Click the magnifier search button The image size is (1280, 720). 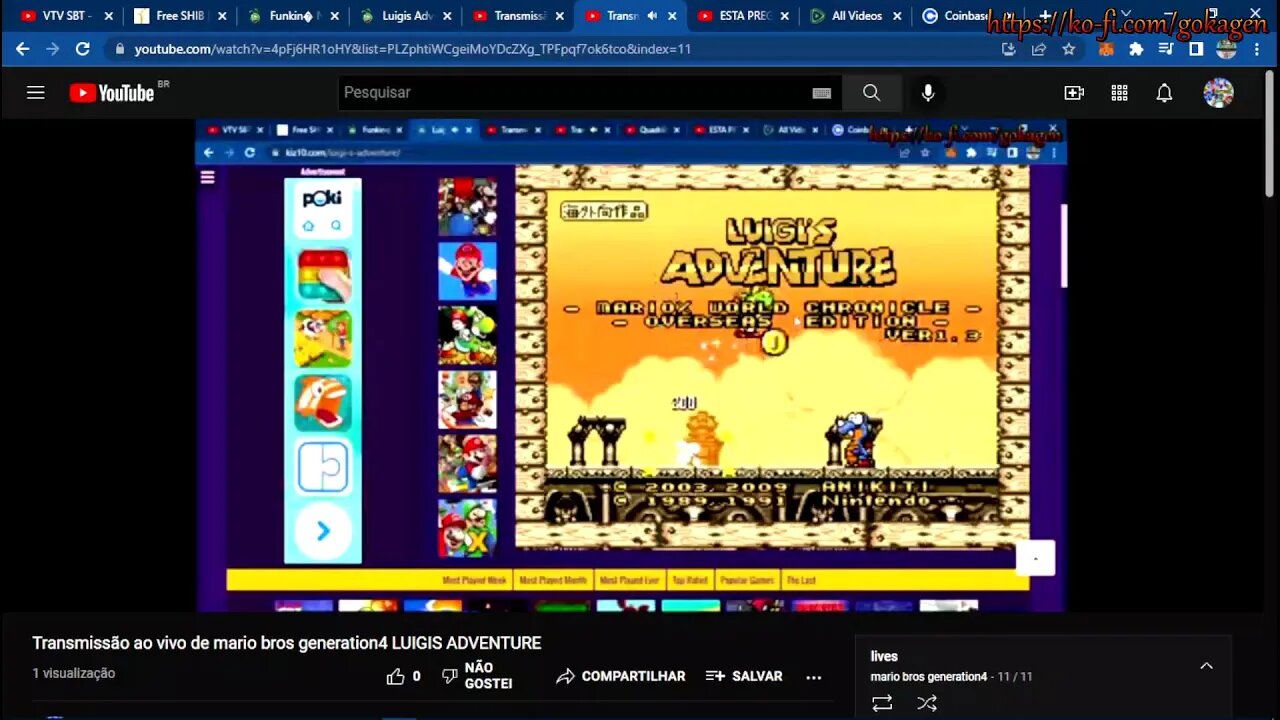click(x=871, y=93)
